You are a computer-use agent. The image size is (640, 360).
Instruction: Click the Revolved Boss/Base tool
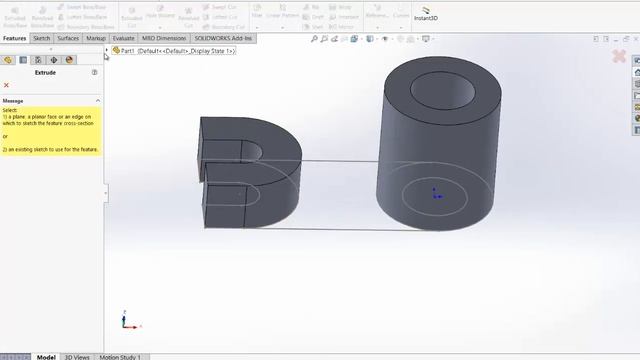42,18
